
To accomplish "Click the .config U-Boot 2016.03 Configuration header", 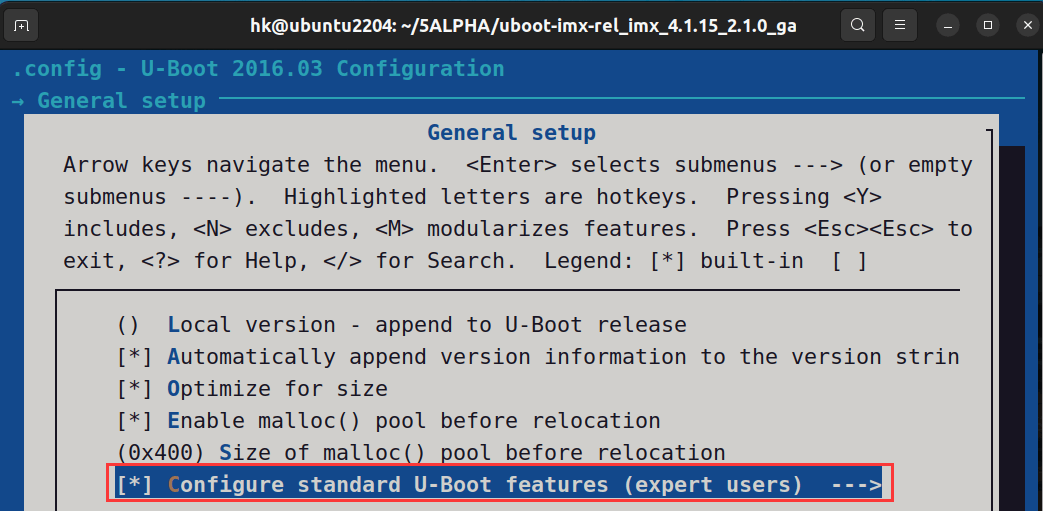I will [258, 69].
